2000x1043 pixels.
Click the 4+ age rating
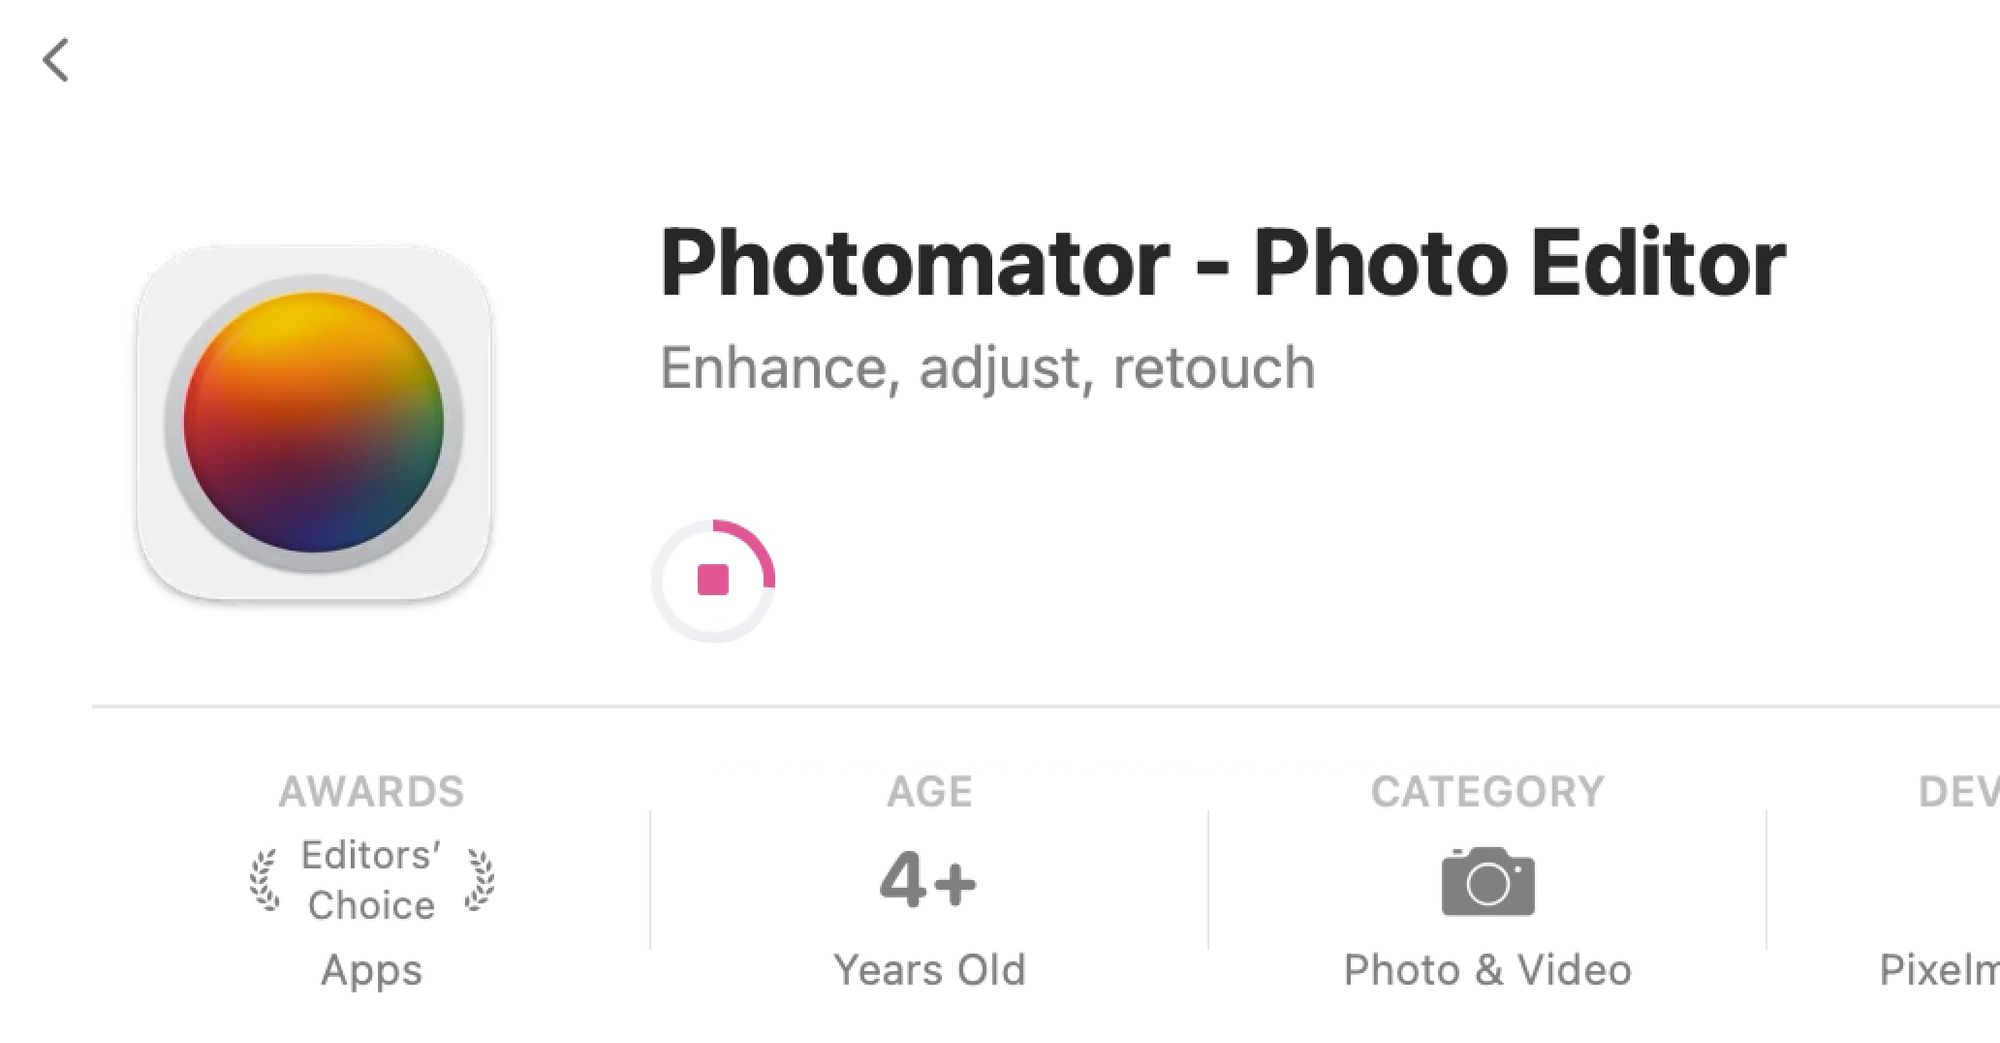(x=928, y=881)
